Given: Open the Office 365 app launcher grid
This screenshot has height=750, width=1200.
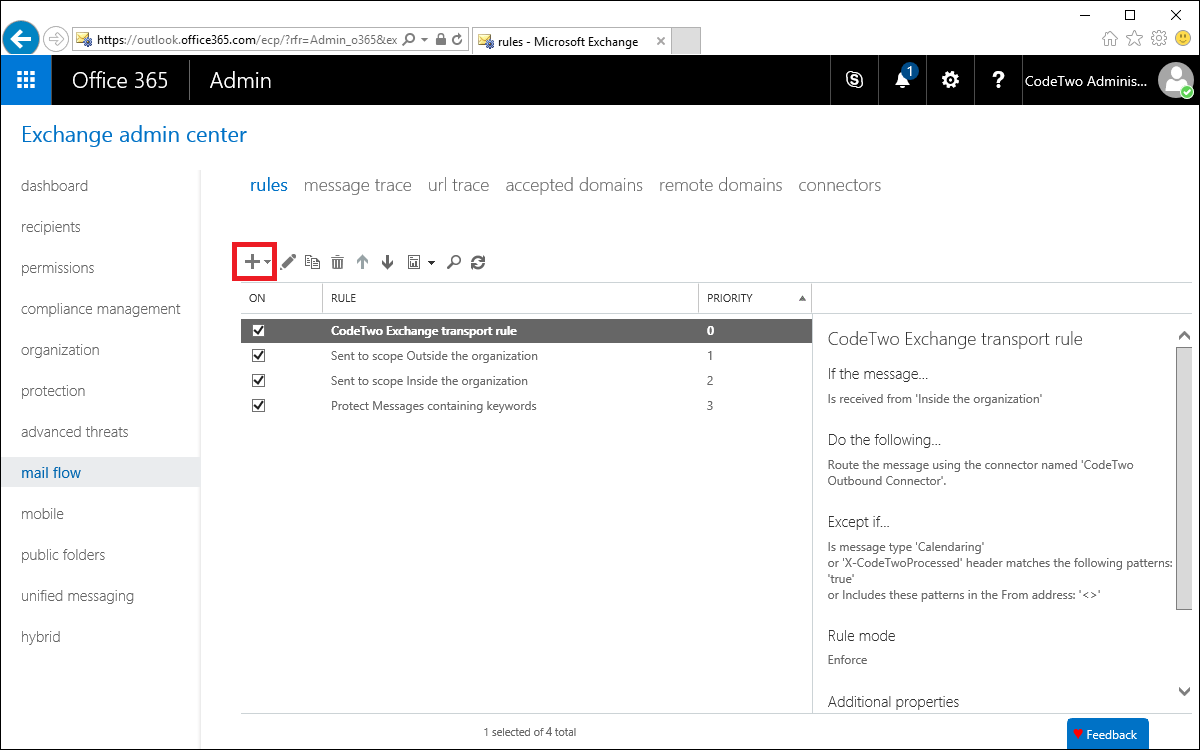Looking at the screenshot, I should click(x=26, y=80).
